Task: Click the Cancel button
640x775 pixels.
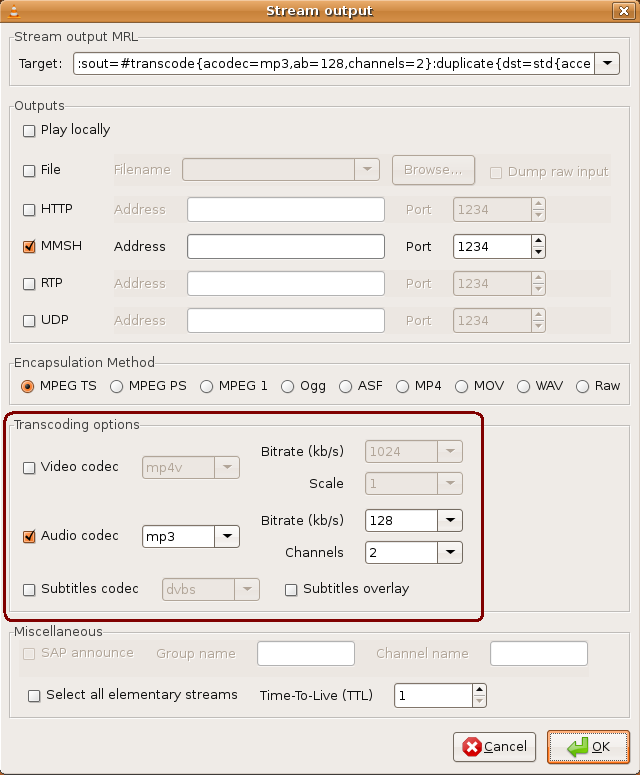Action: click(x=495, y=747)
